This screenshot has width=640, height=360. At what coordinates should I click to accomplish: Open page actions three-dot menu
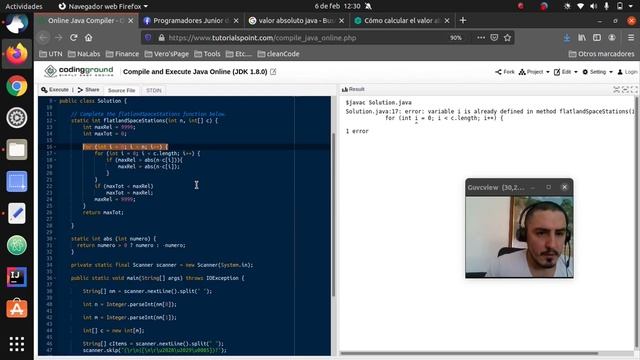(481, 38)
